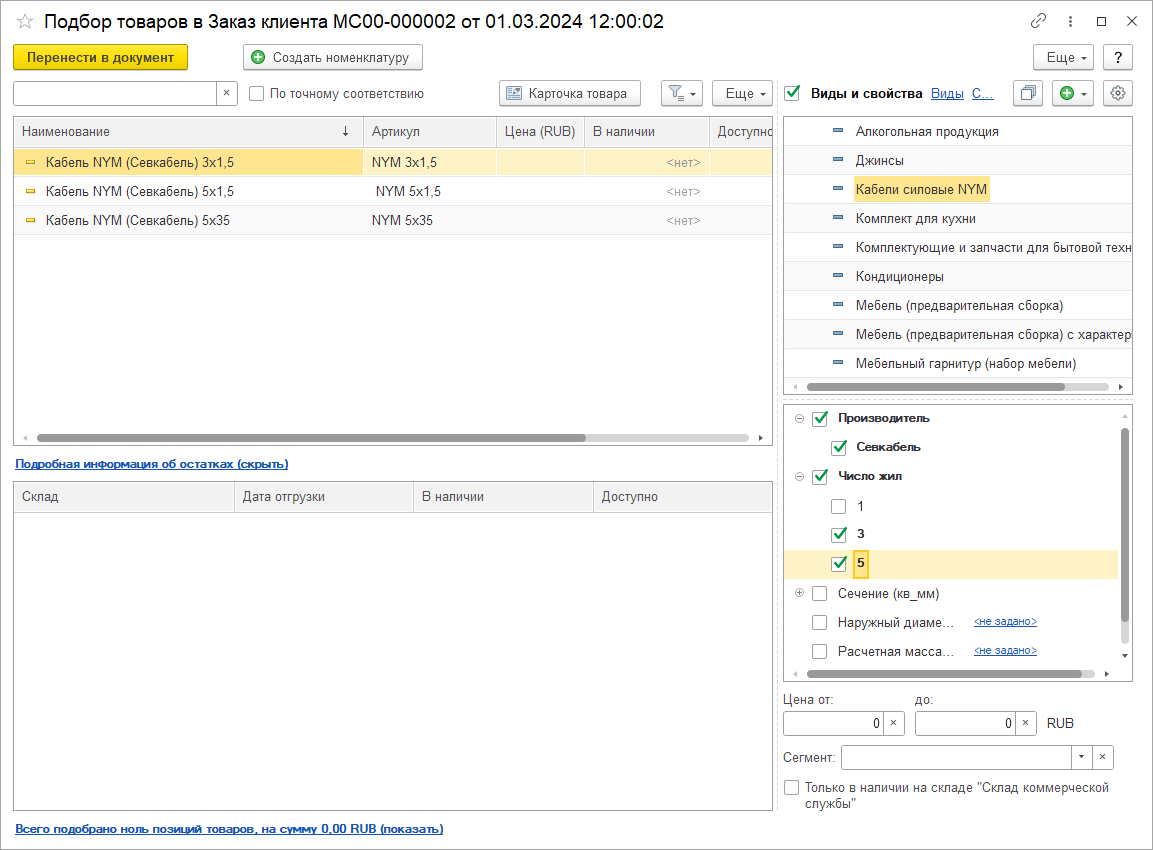
Task: Open the settings gear for filters
Action: [x=1118, y=93]
